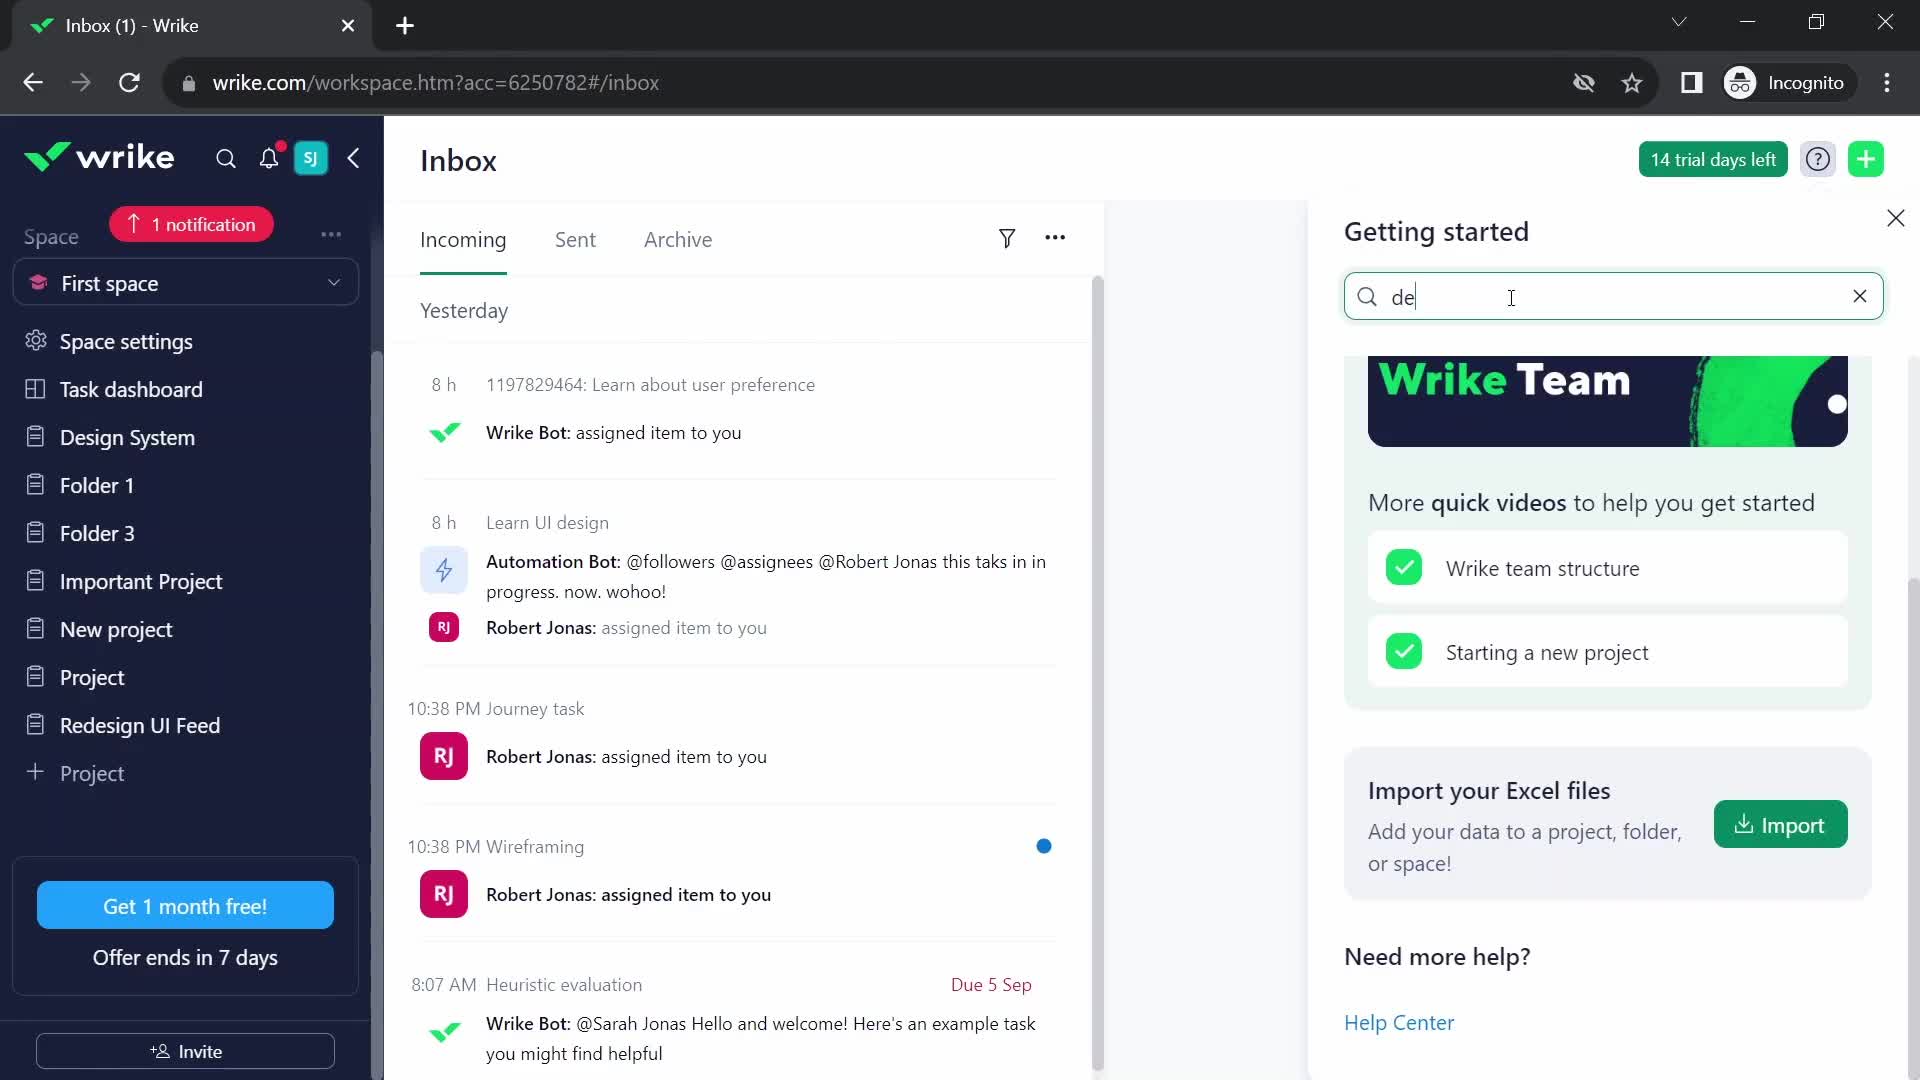1920x1080 pixels.
Task: Open the Inbox more options ellipsis
Action: 1055,238
